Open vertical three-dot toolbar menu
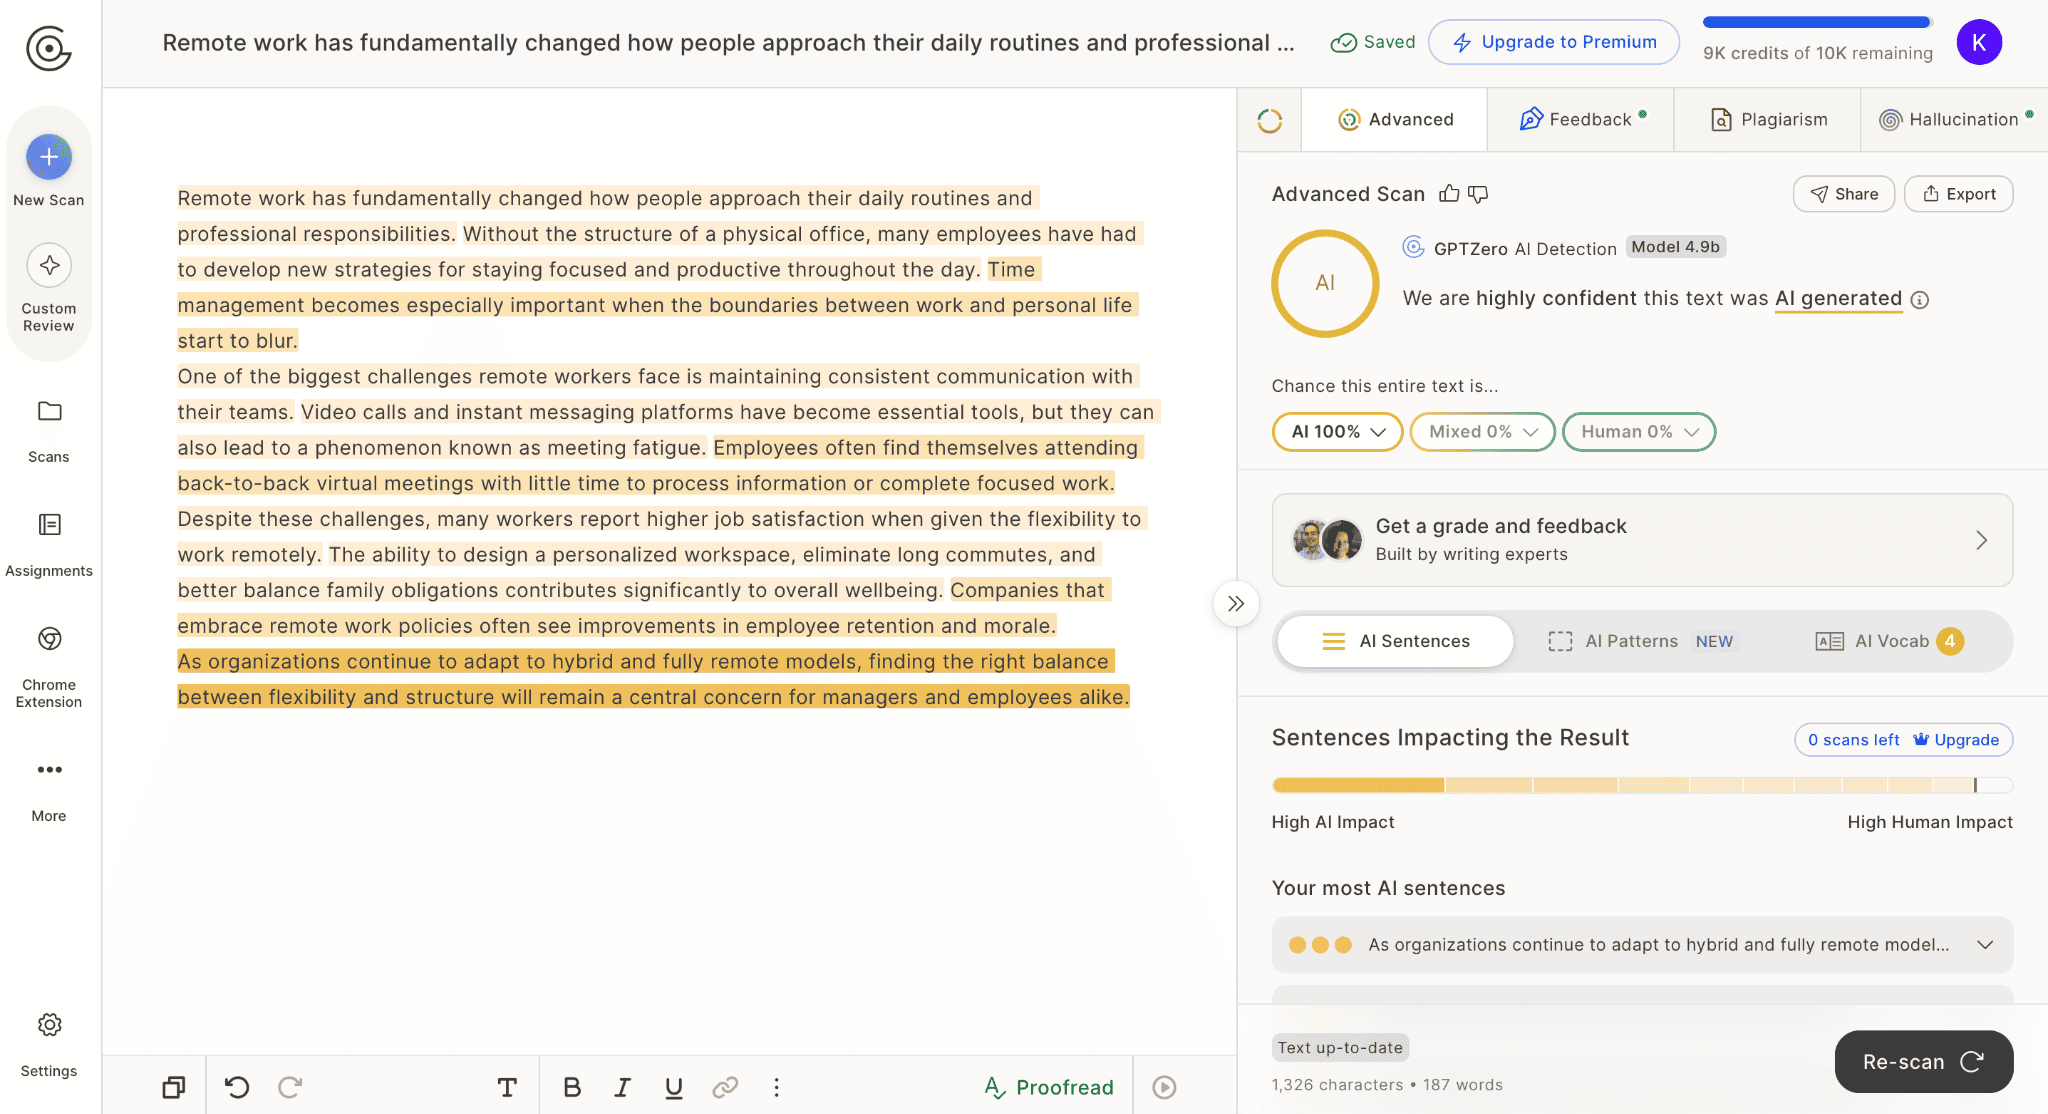Screen dimensions: 2048x1114 776,1087
